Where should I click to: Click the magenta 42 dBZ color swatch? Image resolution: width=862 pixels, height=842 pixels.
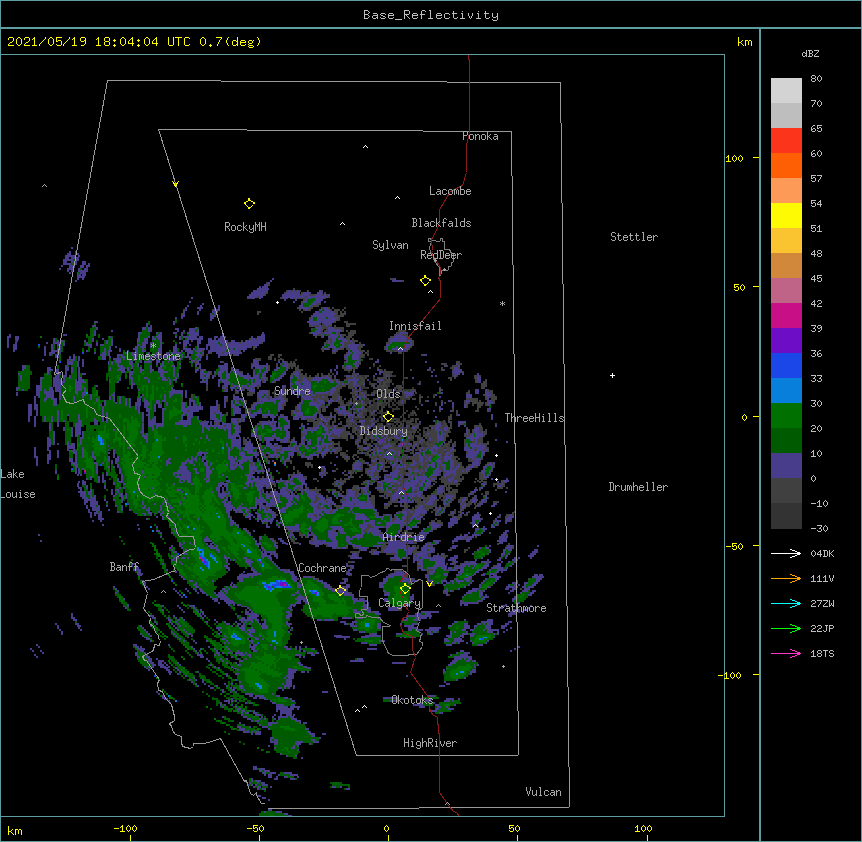(x=786, y=315)
